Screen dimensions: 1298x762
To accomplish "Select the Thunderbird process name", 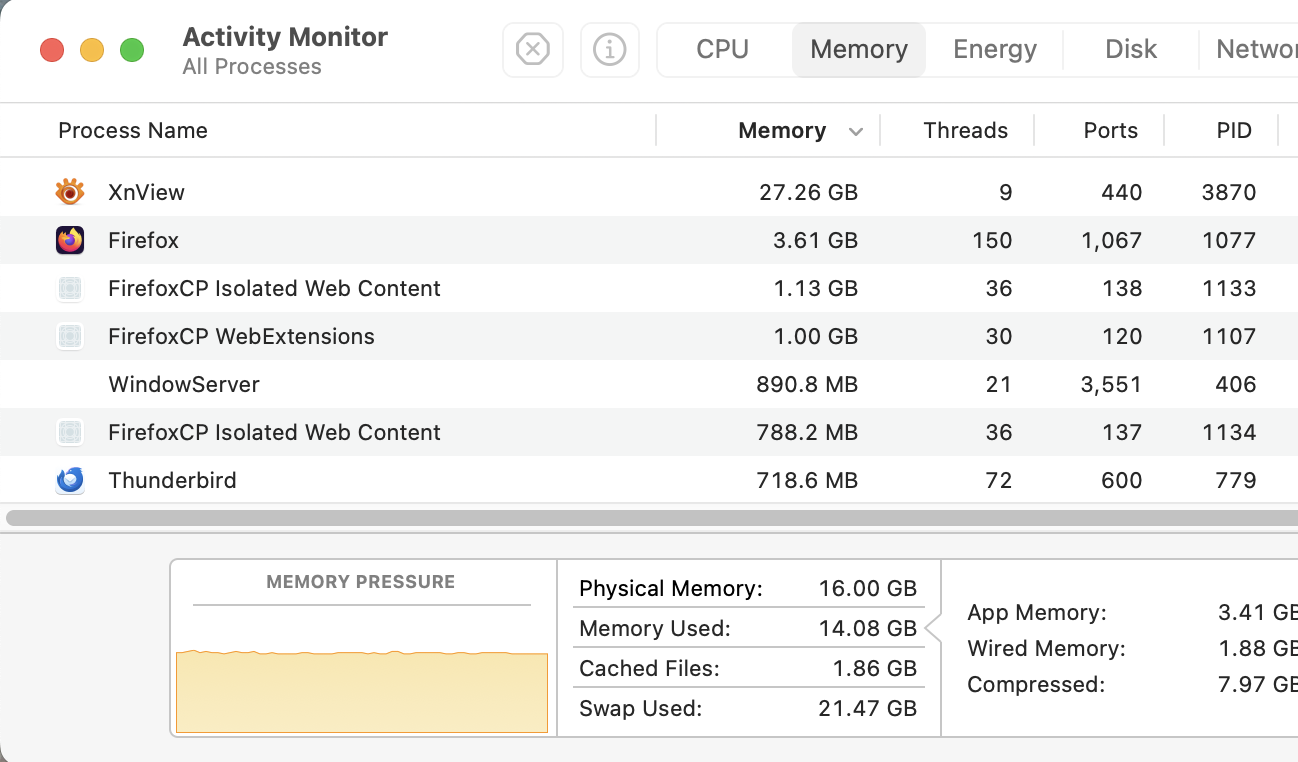I will coord(173,480).
